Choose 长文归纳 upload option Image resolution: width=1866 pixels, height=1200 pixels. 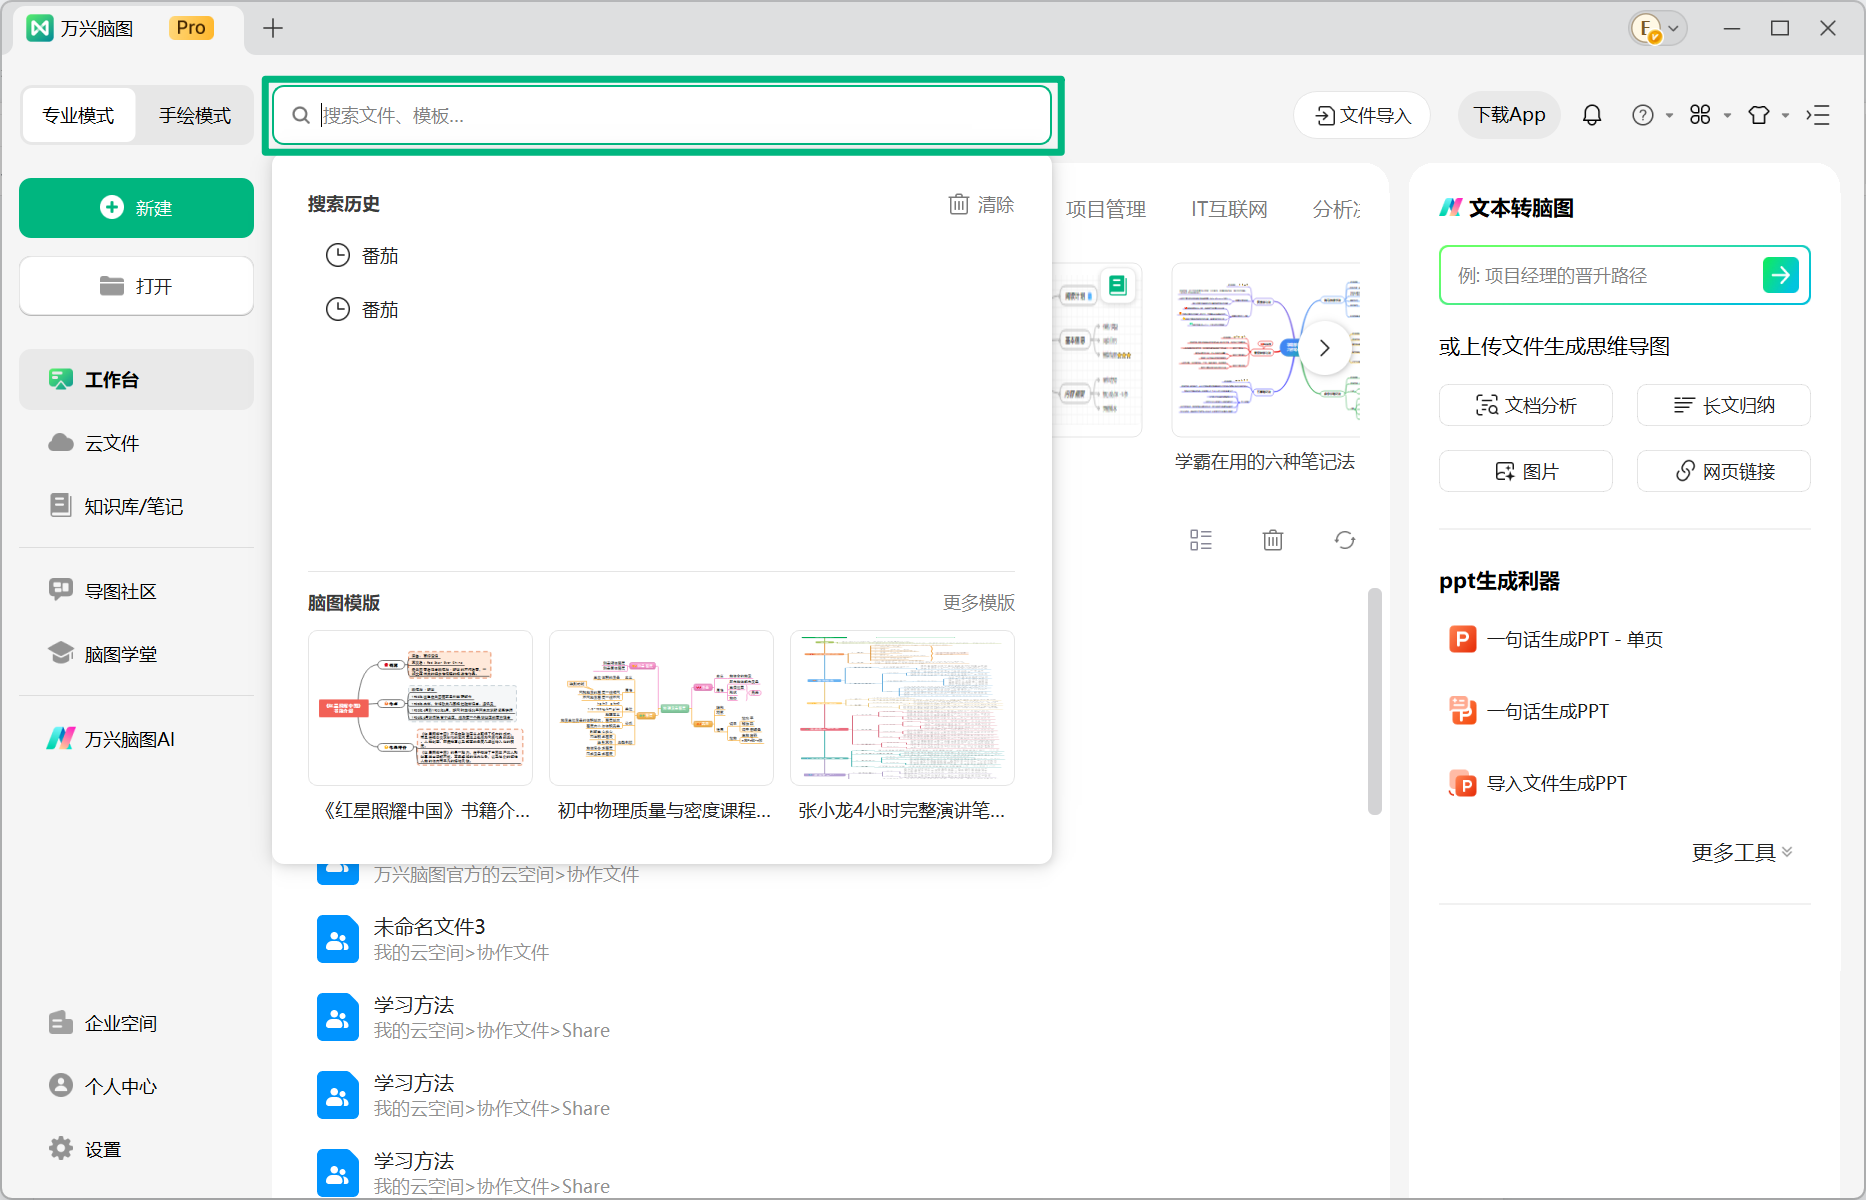point(1724,405)
